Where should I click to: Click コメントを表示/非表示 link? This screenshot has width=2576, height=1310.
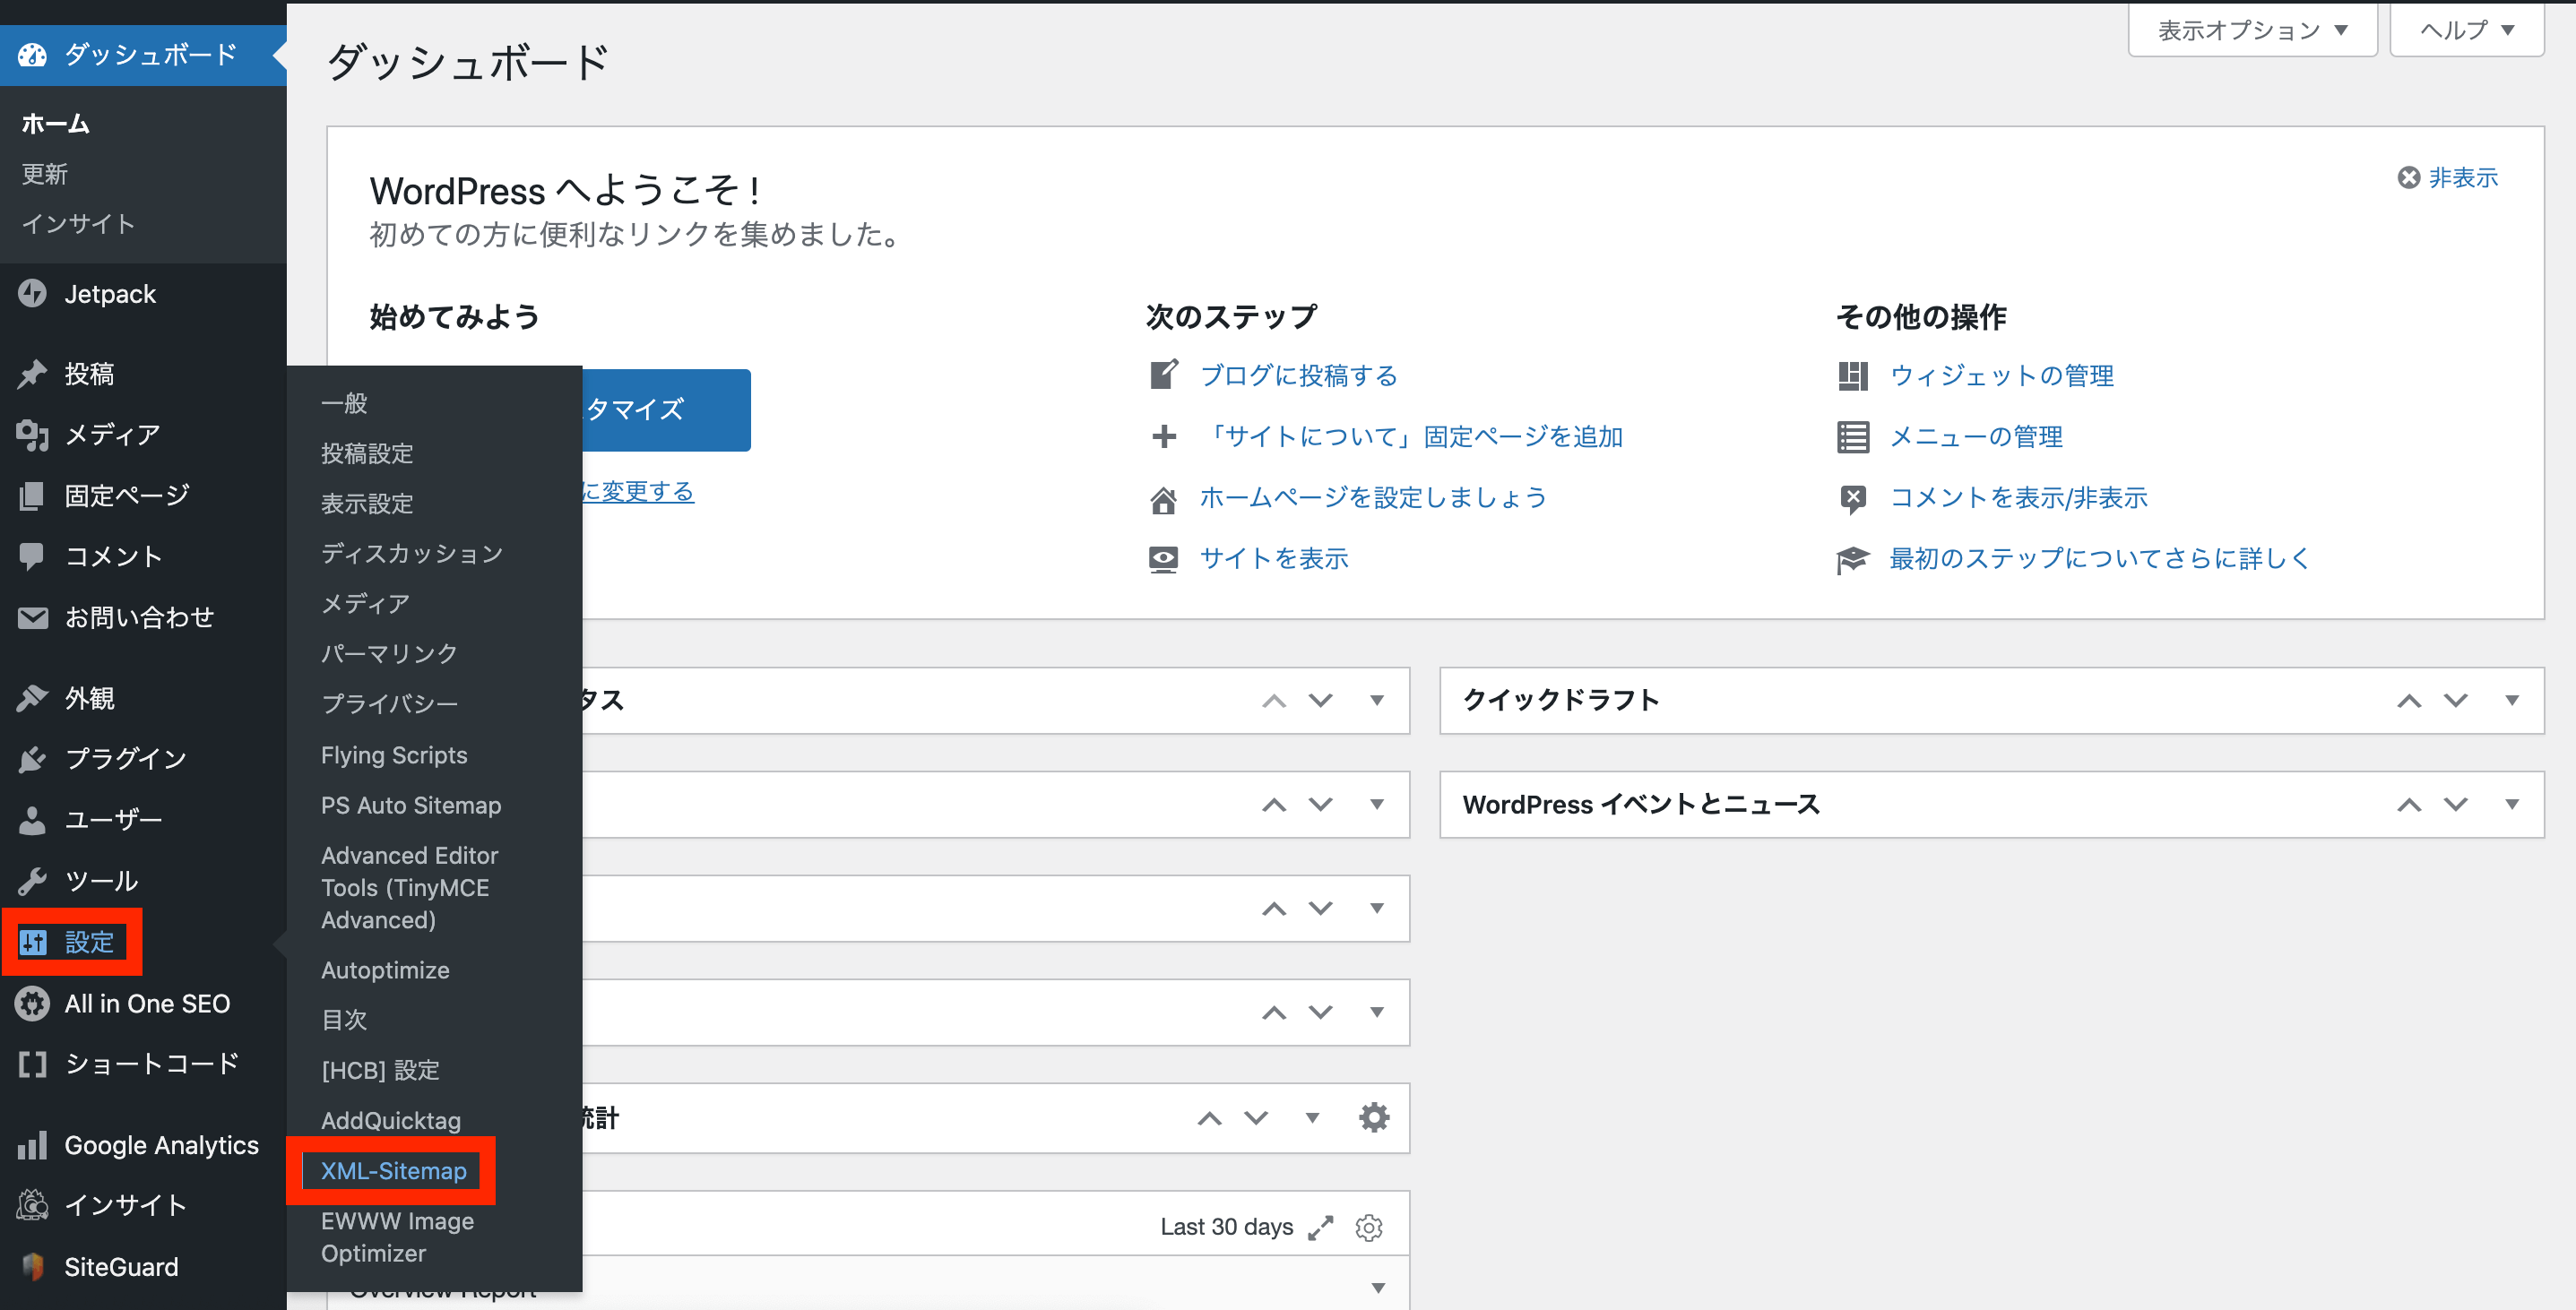pyautogui.click(x=2018, y=497)
